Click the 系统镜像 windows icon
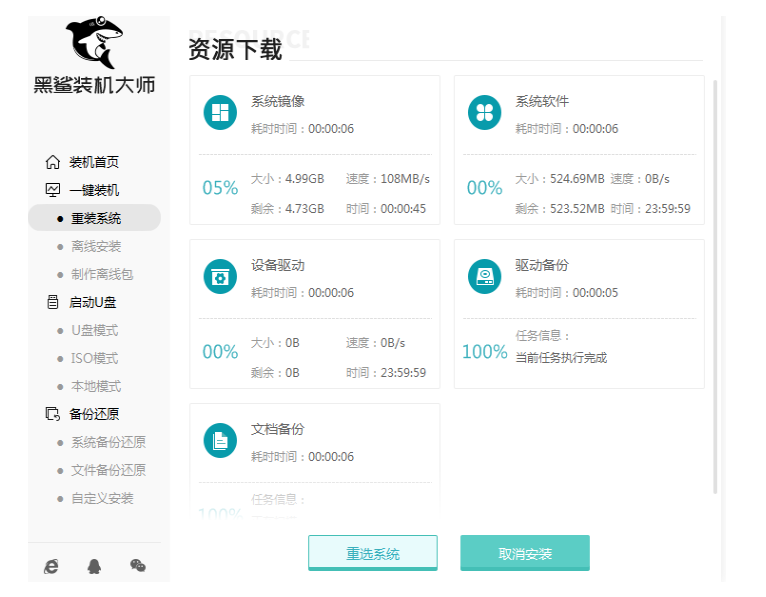Image resolution: width=766 pixels, height=597 pixels. click(x=220, y=113)
